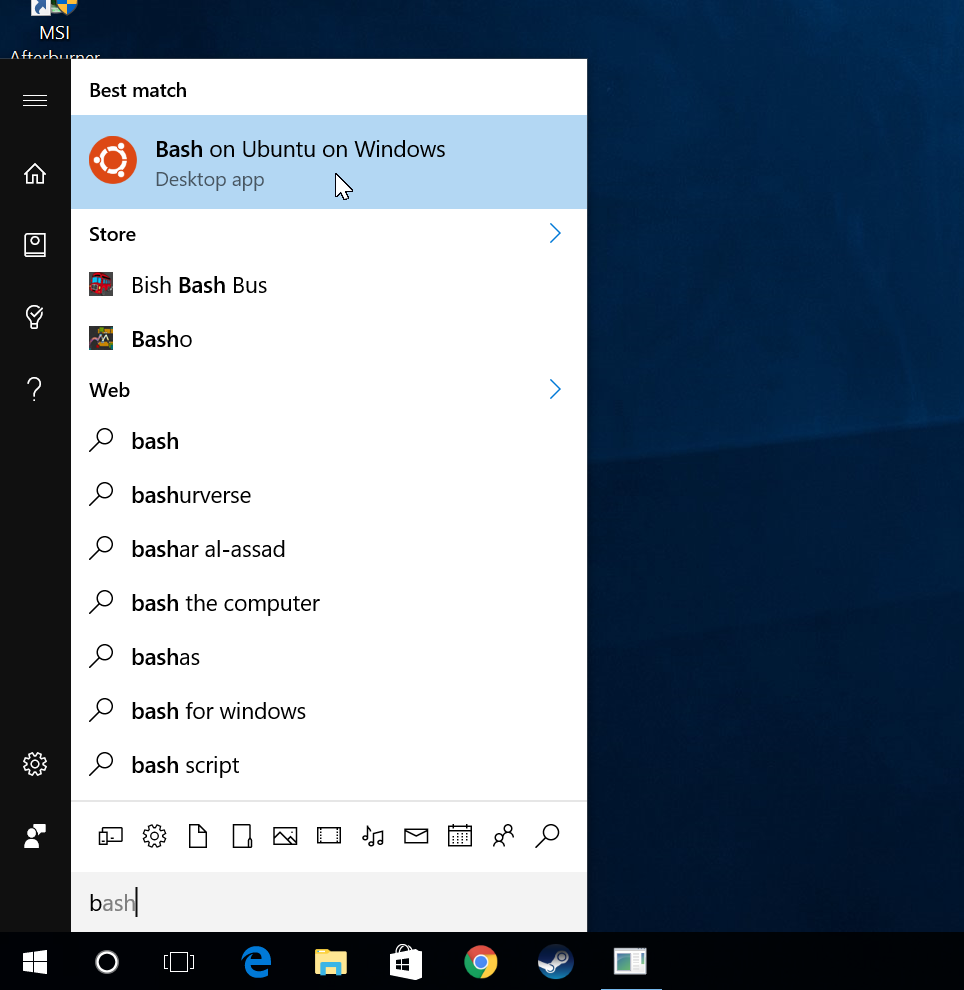Launch Steam from taskbar
Screen dimensions: 964x990
556,962
